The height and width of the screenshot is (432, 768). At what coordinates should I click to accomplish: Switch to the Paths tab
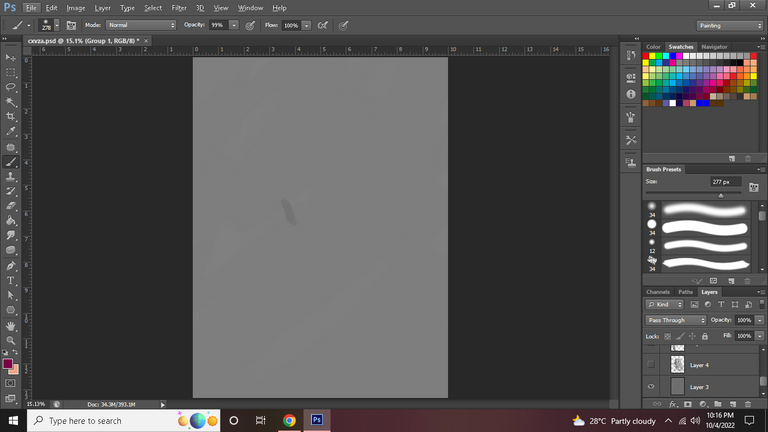click(685, 292)
